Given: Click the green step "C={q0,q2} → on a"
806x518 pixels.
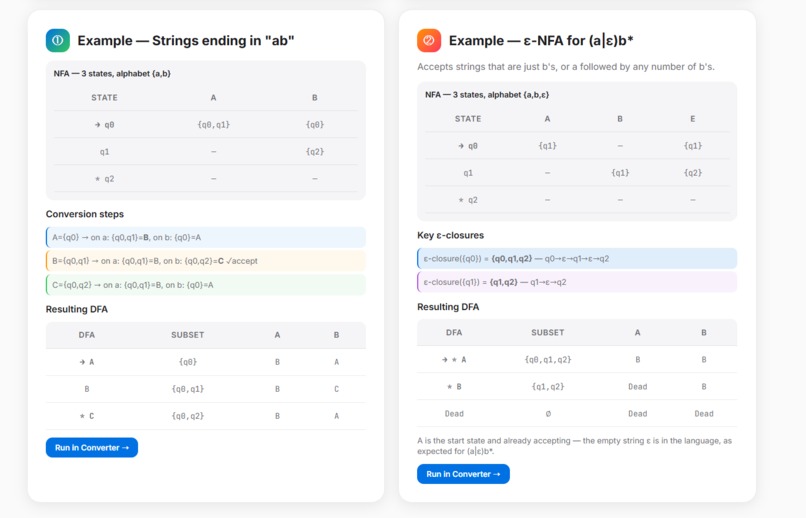Looking at the screenshot, I should (x=206, y=285).
